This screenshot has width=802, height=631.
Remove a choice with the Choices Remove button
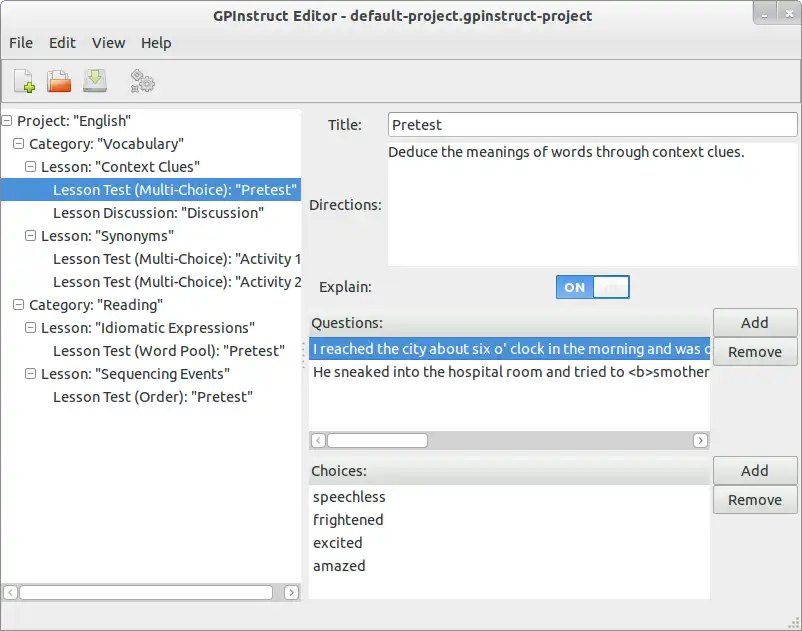(x=755, y=500)
